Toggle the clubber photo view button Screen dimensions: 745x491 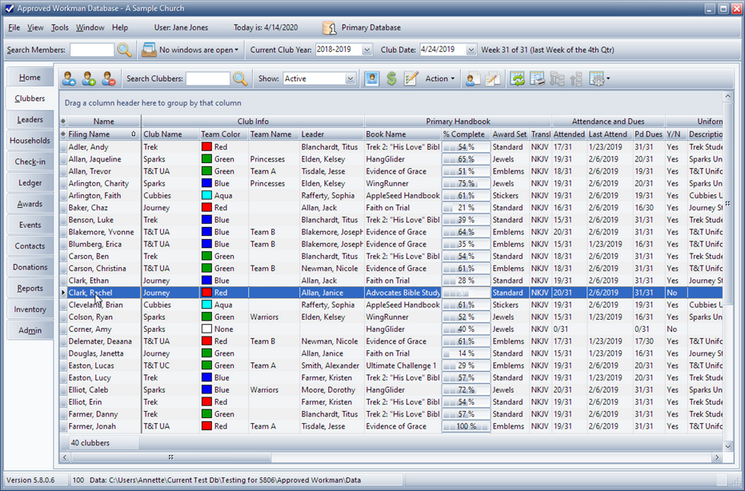[371, 78]
